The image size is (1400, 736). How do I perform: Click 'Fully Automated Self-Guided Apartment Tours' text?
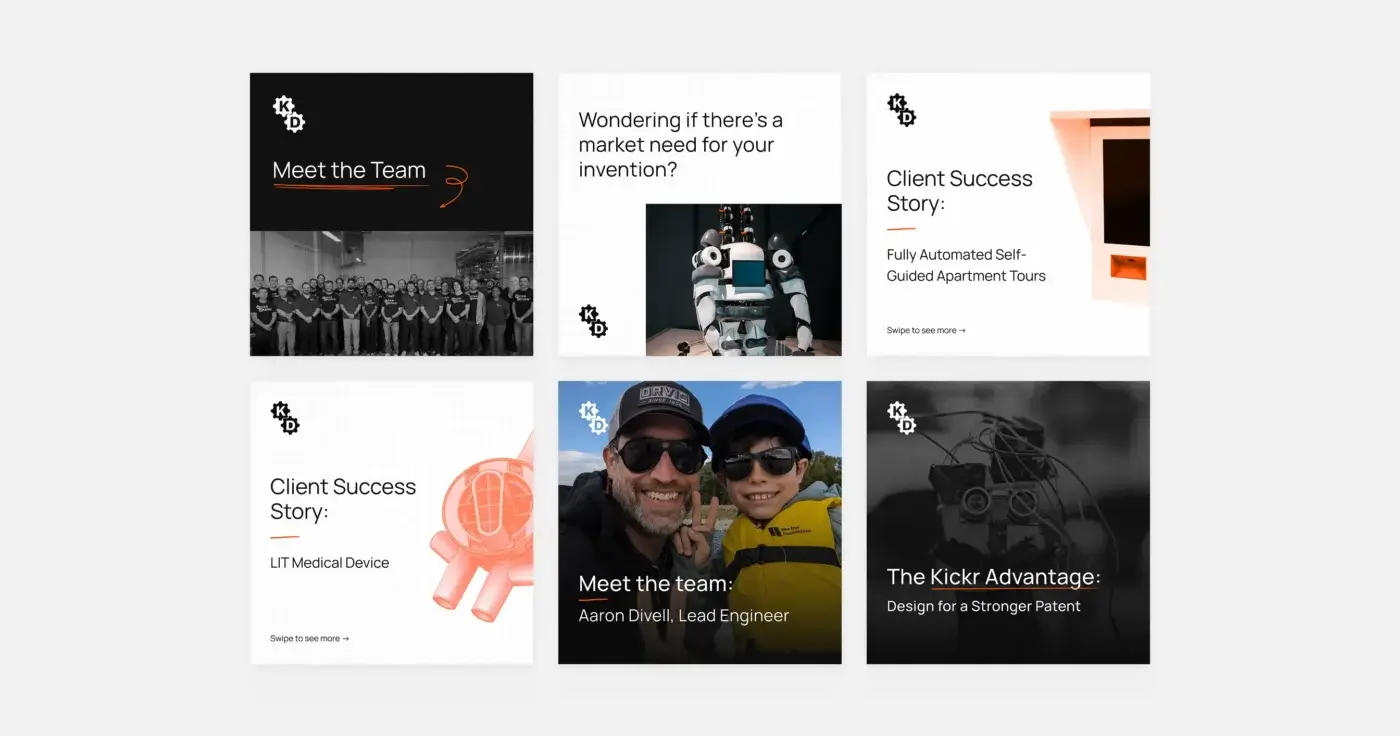pos(965,265)
